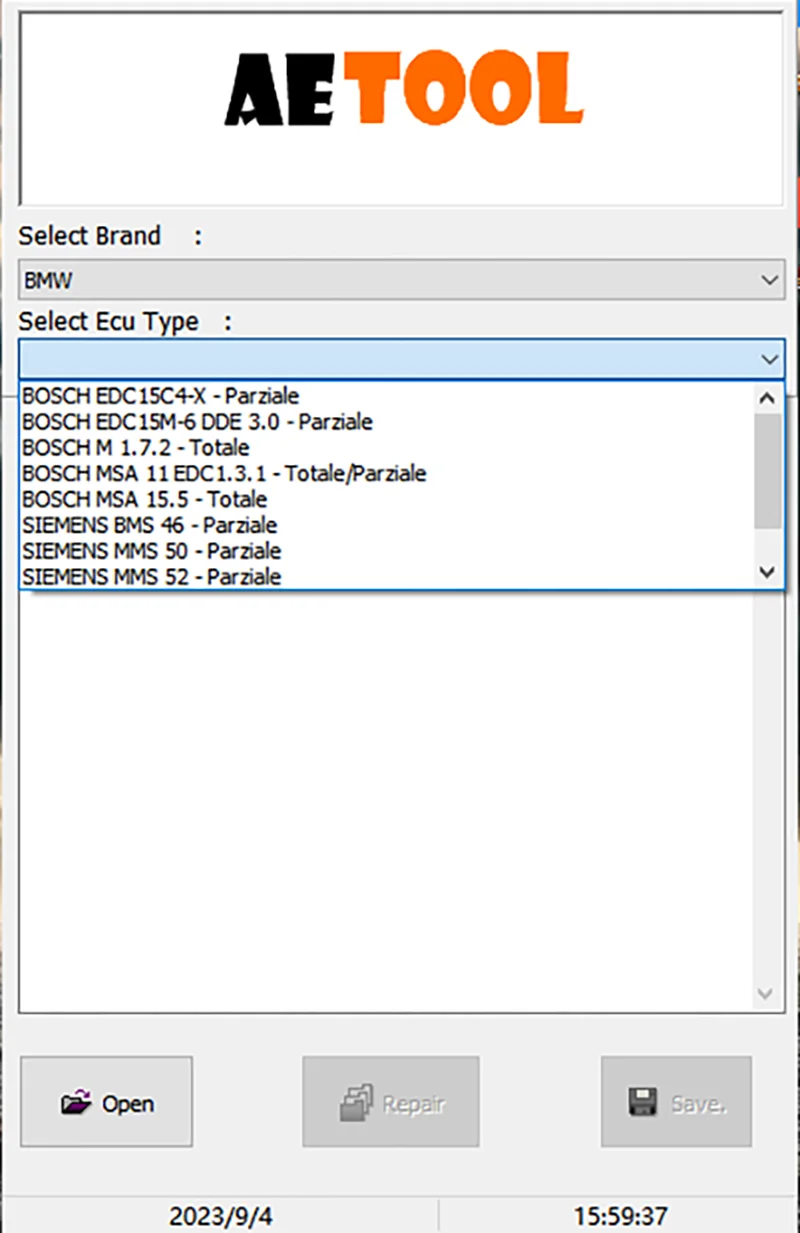Image resolution: width=800 pixels, height=1233 pixels.
Task: Collapse the Select Ecu Type dropdown arrow
Action: 769,358
